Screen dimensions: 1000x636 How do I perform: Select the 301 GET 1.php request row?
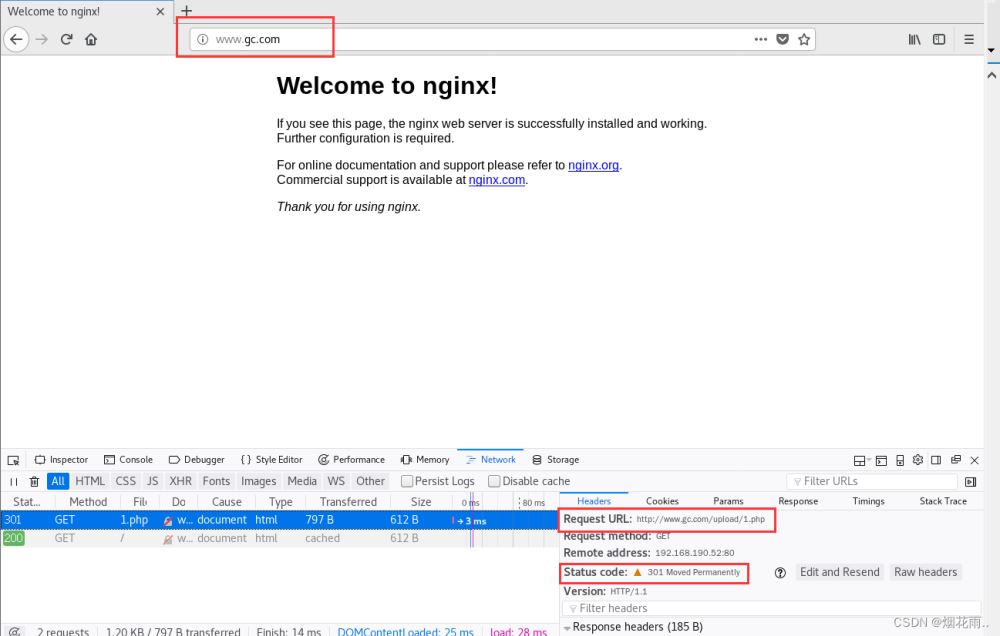(279, 520)
